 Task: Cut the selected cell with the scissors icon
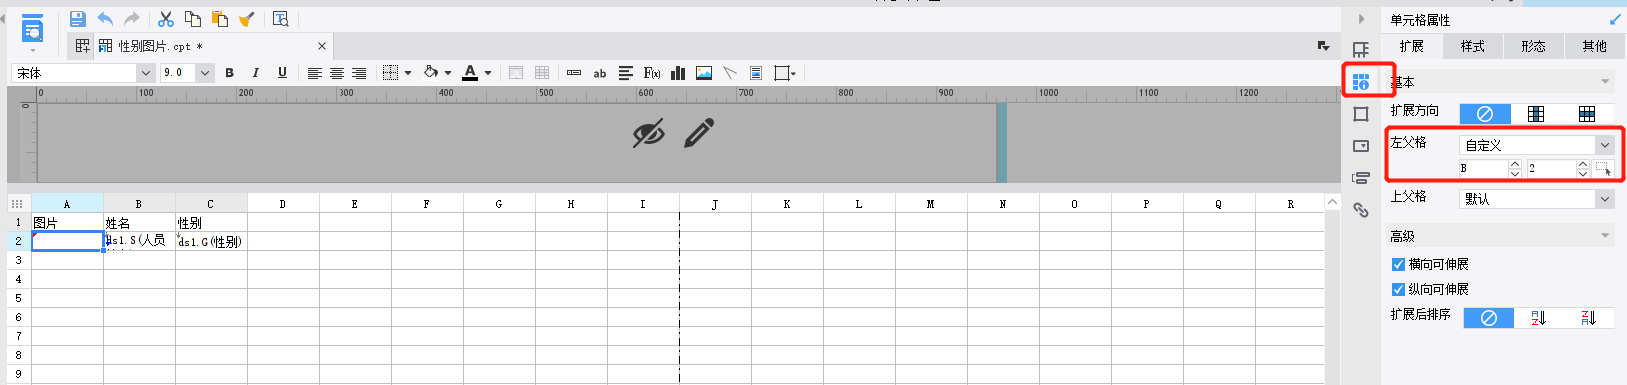166,19
